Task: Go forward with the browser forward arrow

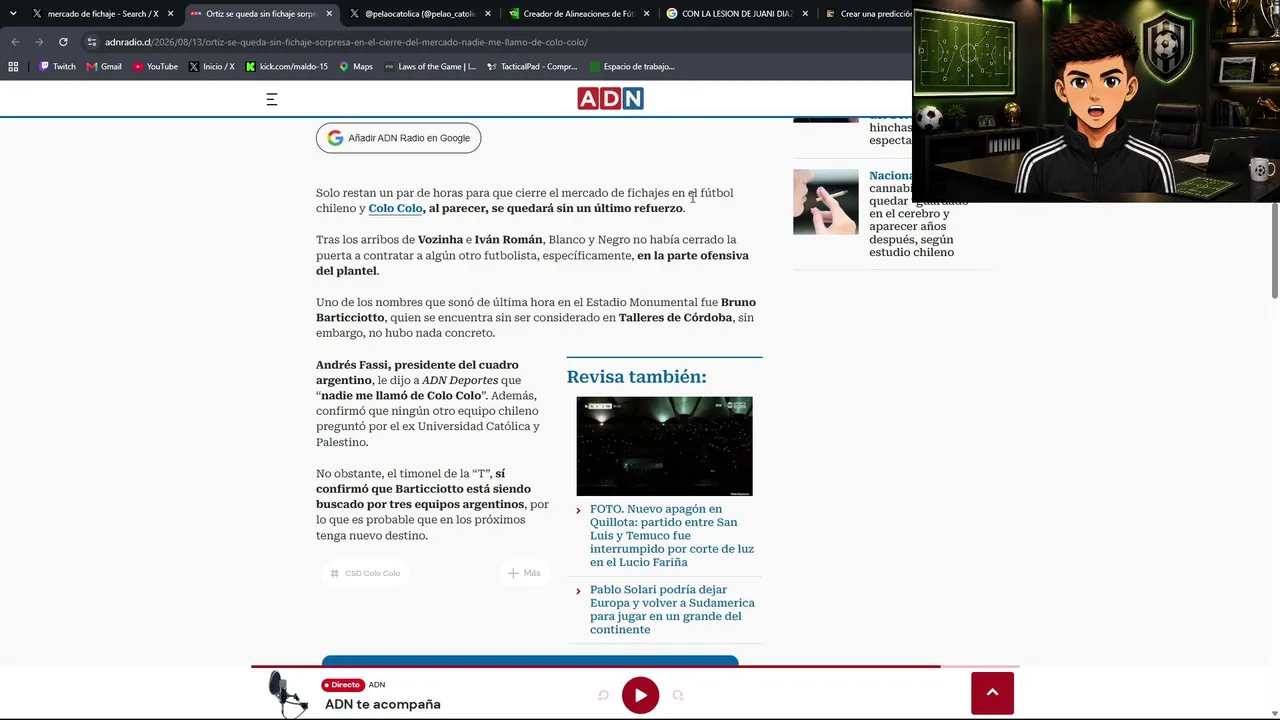Action: click(39, 42)
